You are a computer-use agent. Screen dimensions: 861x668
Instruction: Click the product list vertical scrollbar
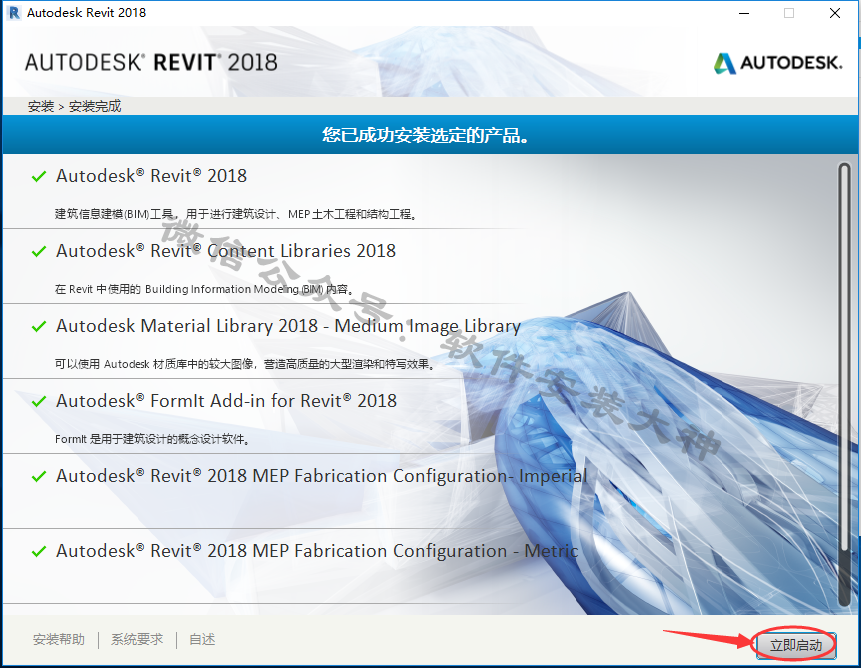[x=845, y=384]
